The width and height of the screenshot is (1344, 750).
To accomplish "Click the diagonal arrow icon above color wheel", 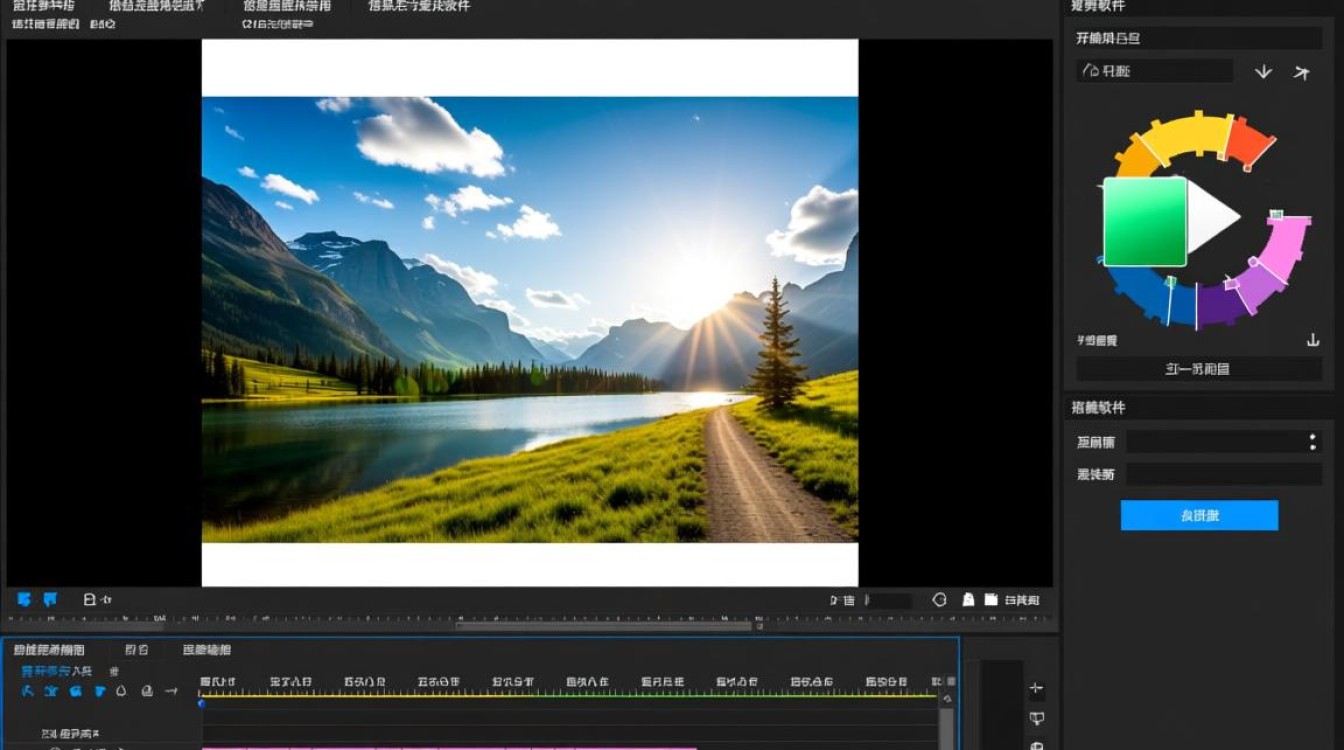I will [x=1301, y=72].
